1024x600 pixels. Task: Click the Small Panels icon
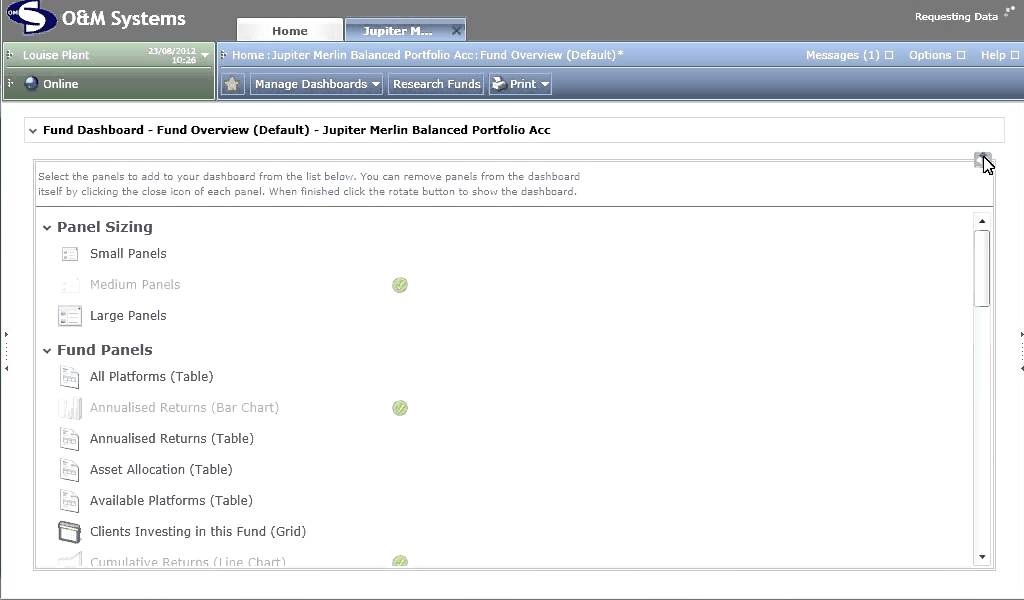pos(69,254)
